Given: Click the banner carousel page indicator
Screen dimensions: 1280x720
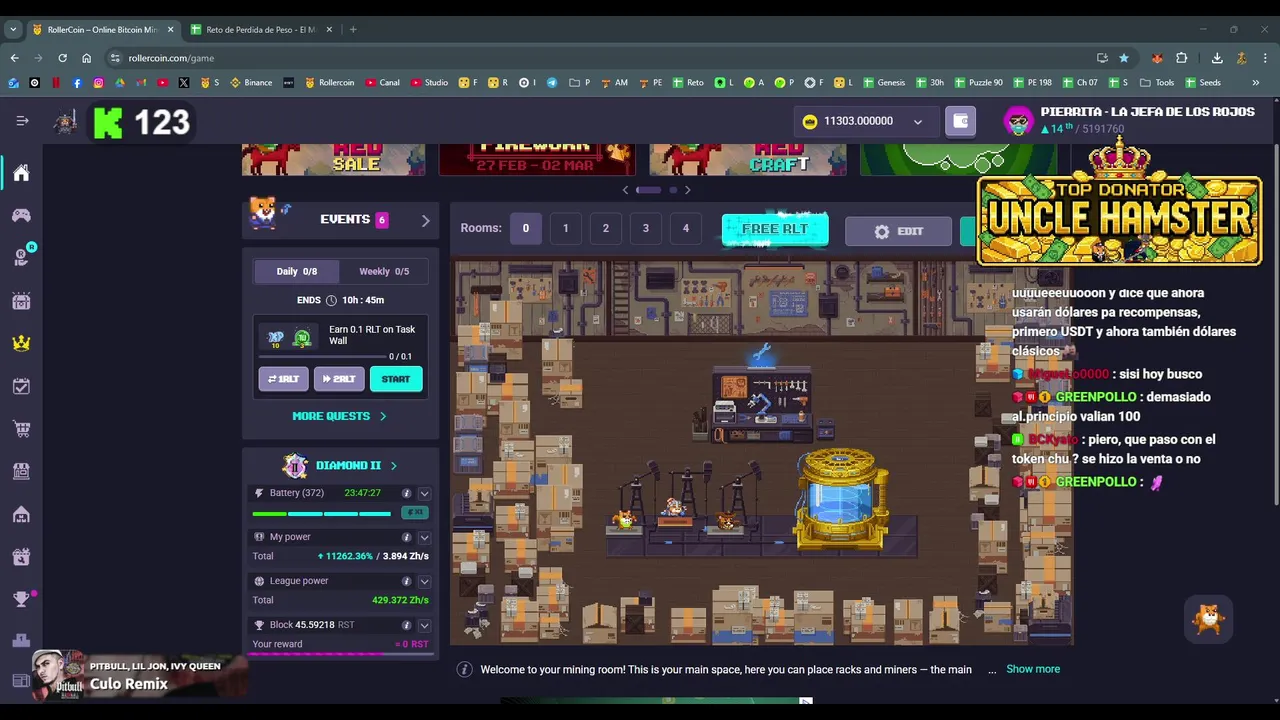Looking at the screenshot, I should 657,190.
